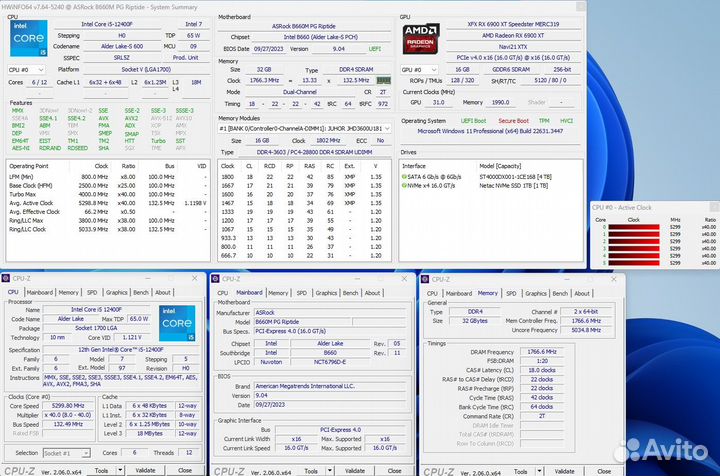Open the GPU #0 selector dropdown in HWiNFO

418,70
